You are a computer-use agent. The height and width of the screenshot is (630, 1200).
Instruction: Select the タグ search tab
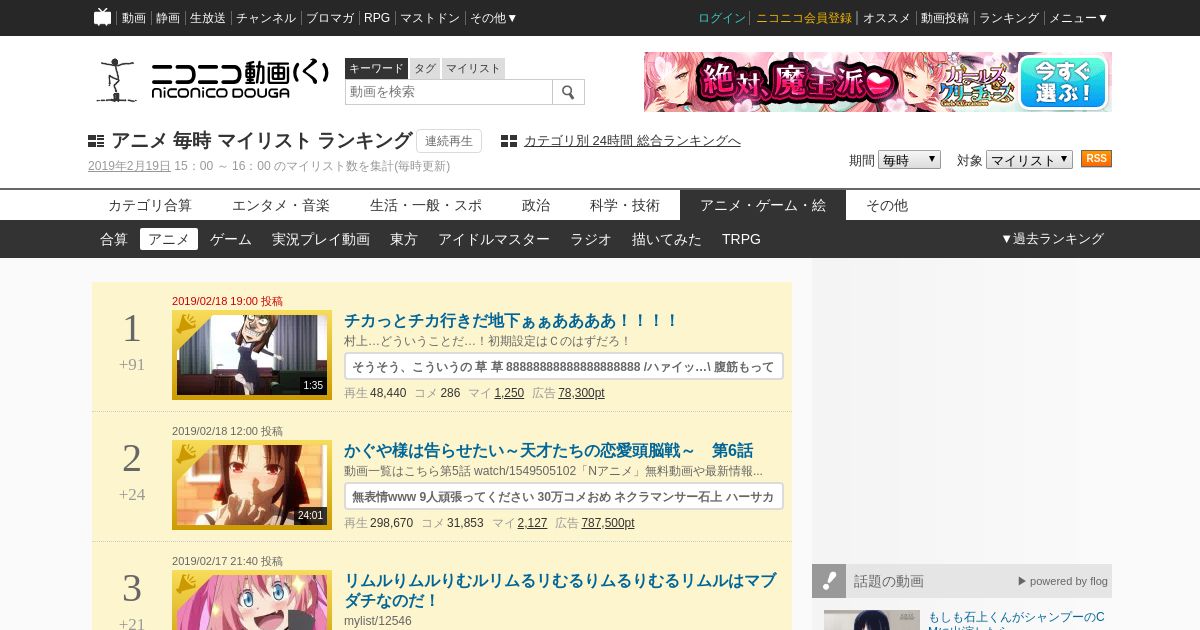coord(425,68)
